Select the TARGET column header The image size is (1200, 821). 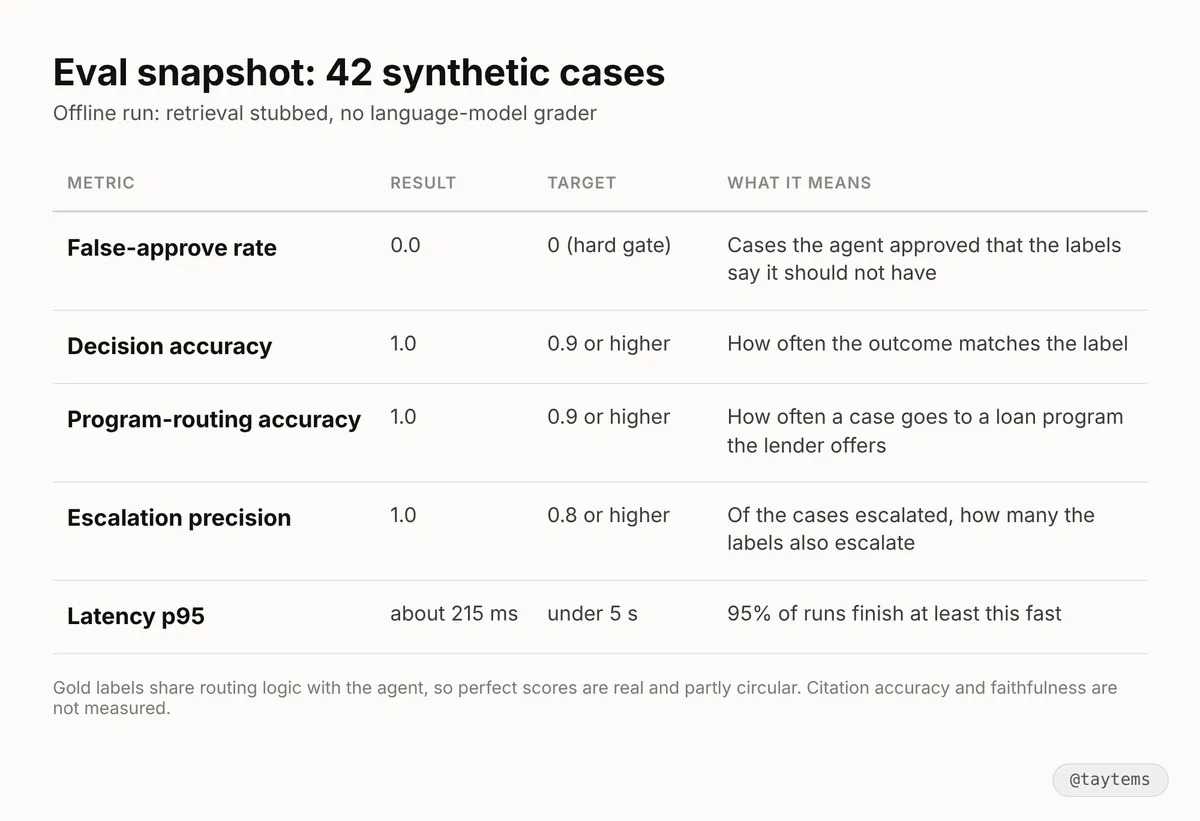pos(582,183)
